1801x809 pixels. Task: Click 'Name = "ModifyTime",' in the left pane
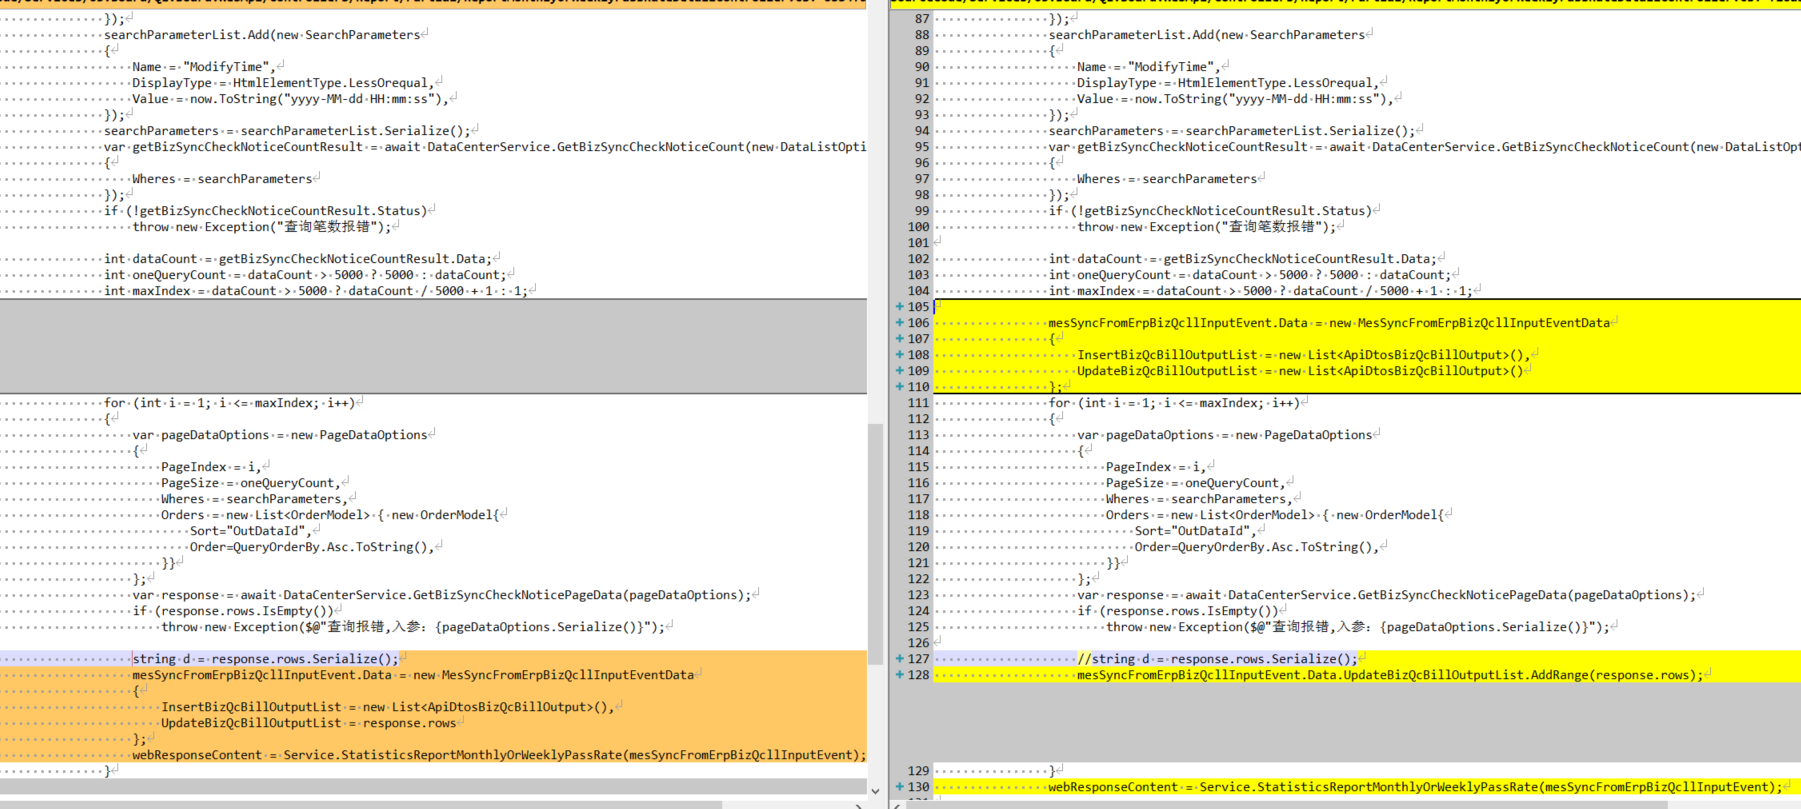click(x=203, y=67)
